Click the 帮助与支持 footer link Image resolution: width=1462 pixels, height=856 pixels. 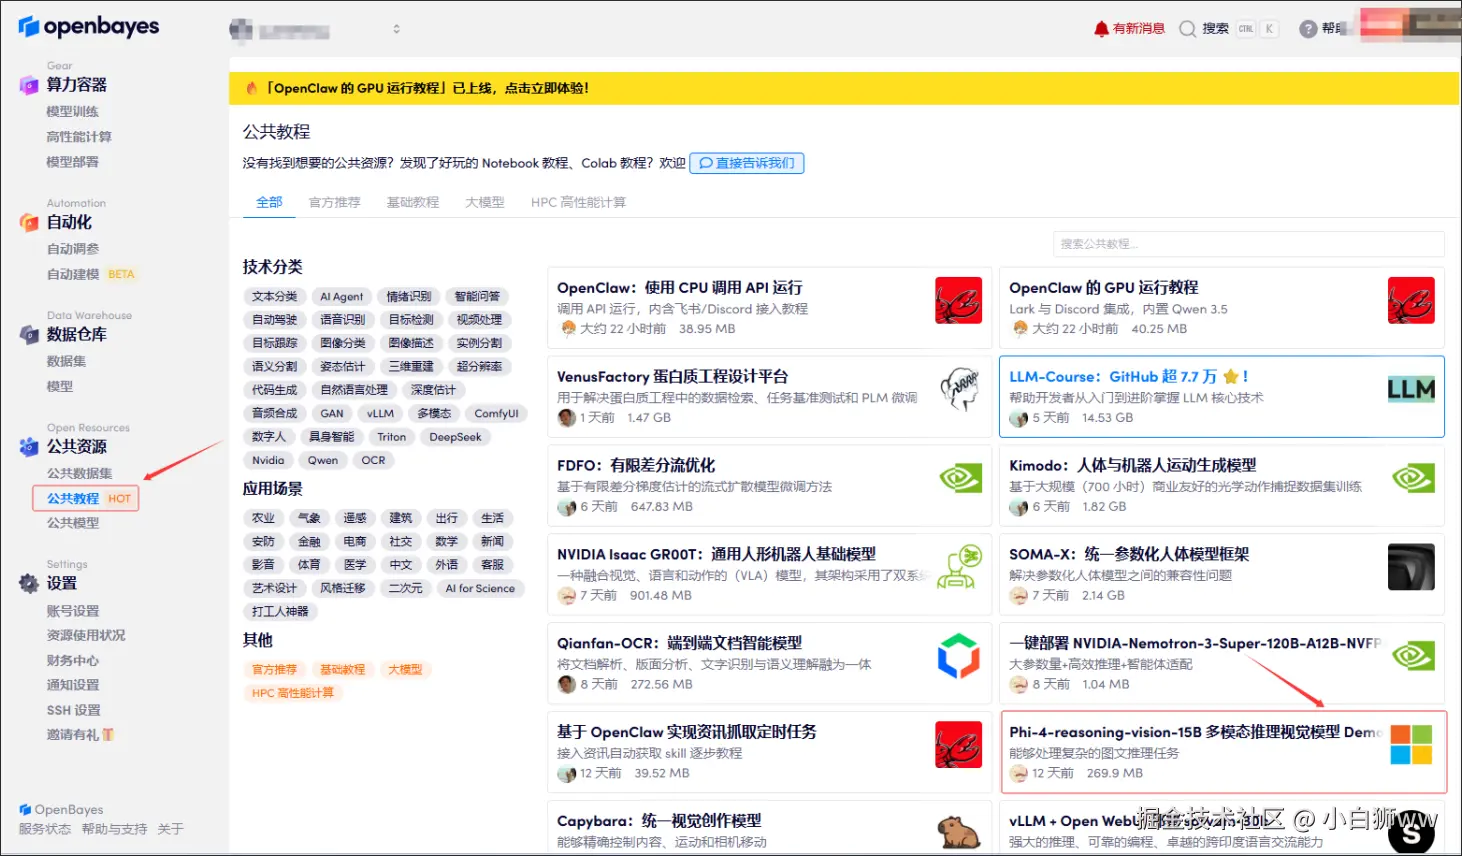114,829
